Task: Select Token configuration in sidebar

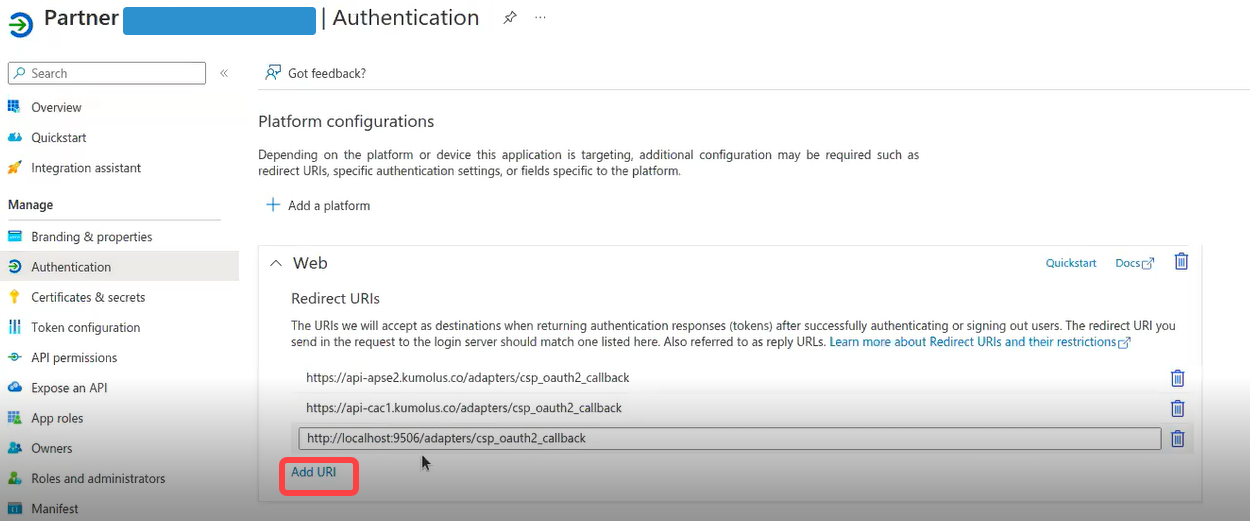Action: [85, 327]
